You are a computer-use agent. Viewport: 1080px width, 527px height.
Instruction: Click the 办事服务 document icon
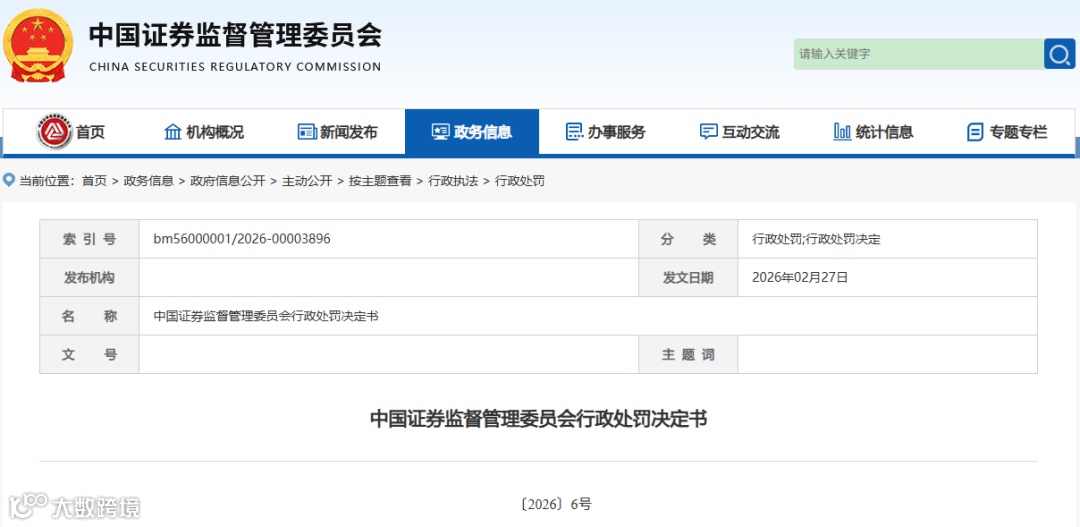pos(574,132)
